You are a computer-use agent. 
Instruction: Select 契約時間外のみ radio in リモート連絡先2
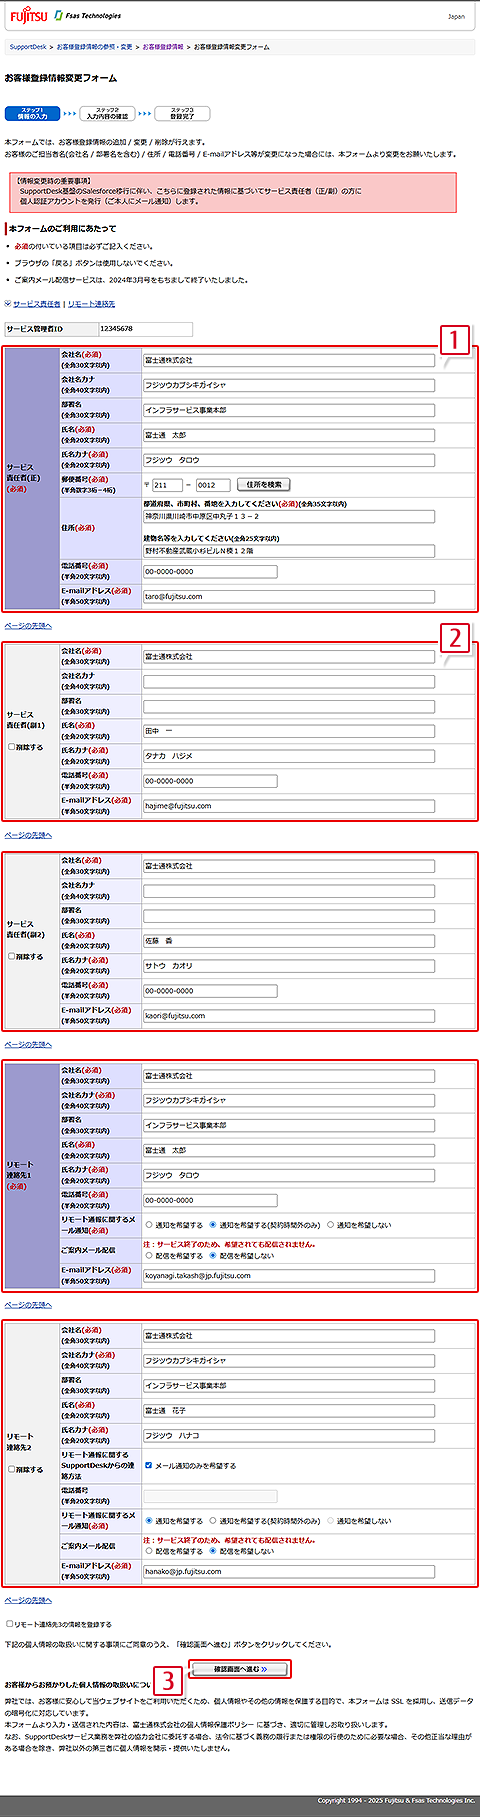(214, 1521)
